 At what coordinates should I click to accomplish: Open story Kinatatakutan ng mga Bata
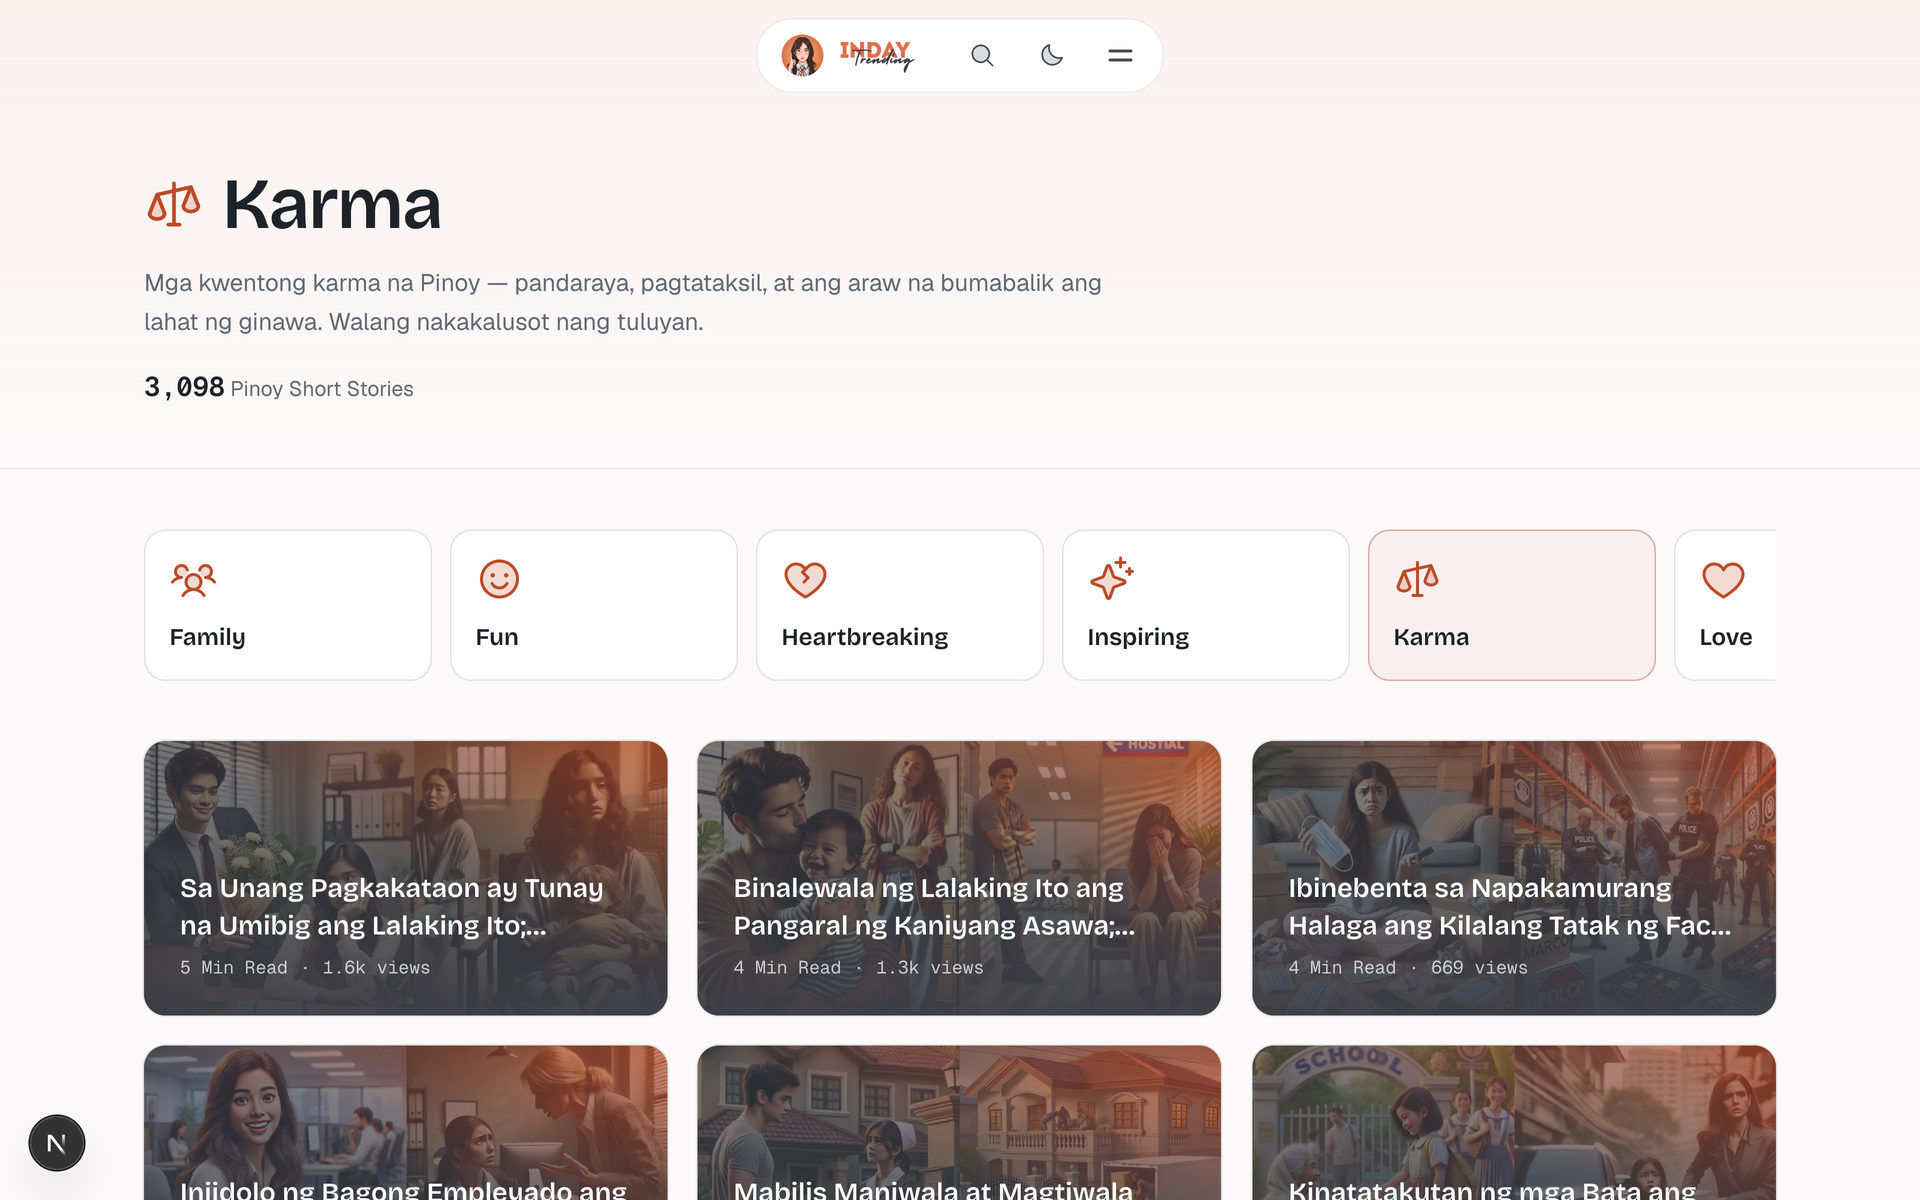1514,1123
